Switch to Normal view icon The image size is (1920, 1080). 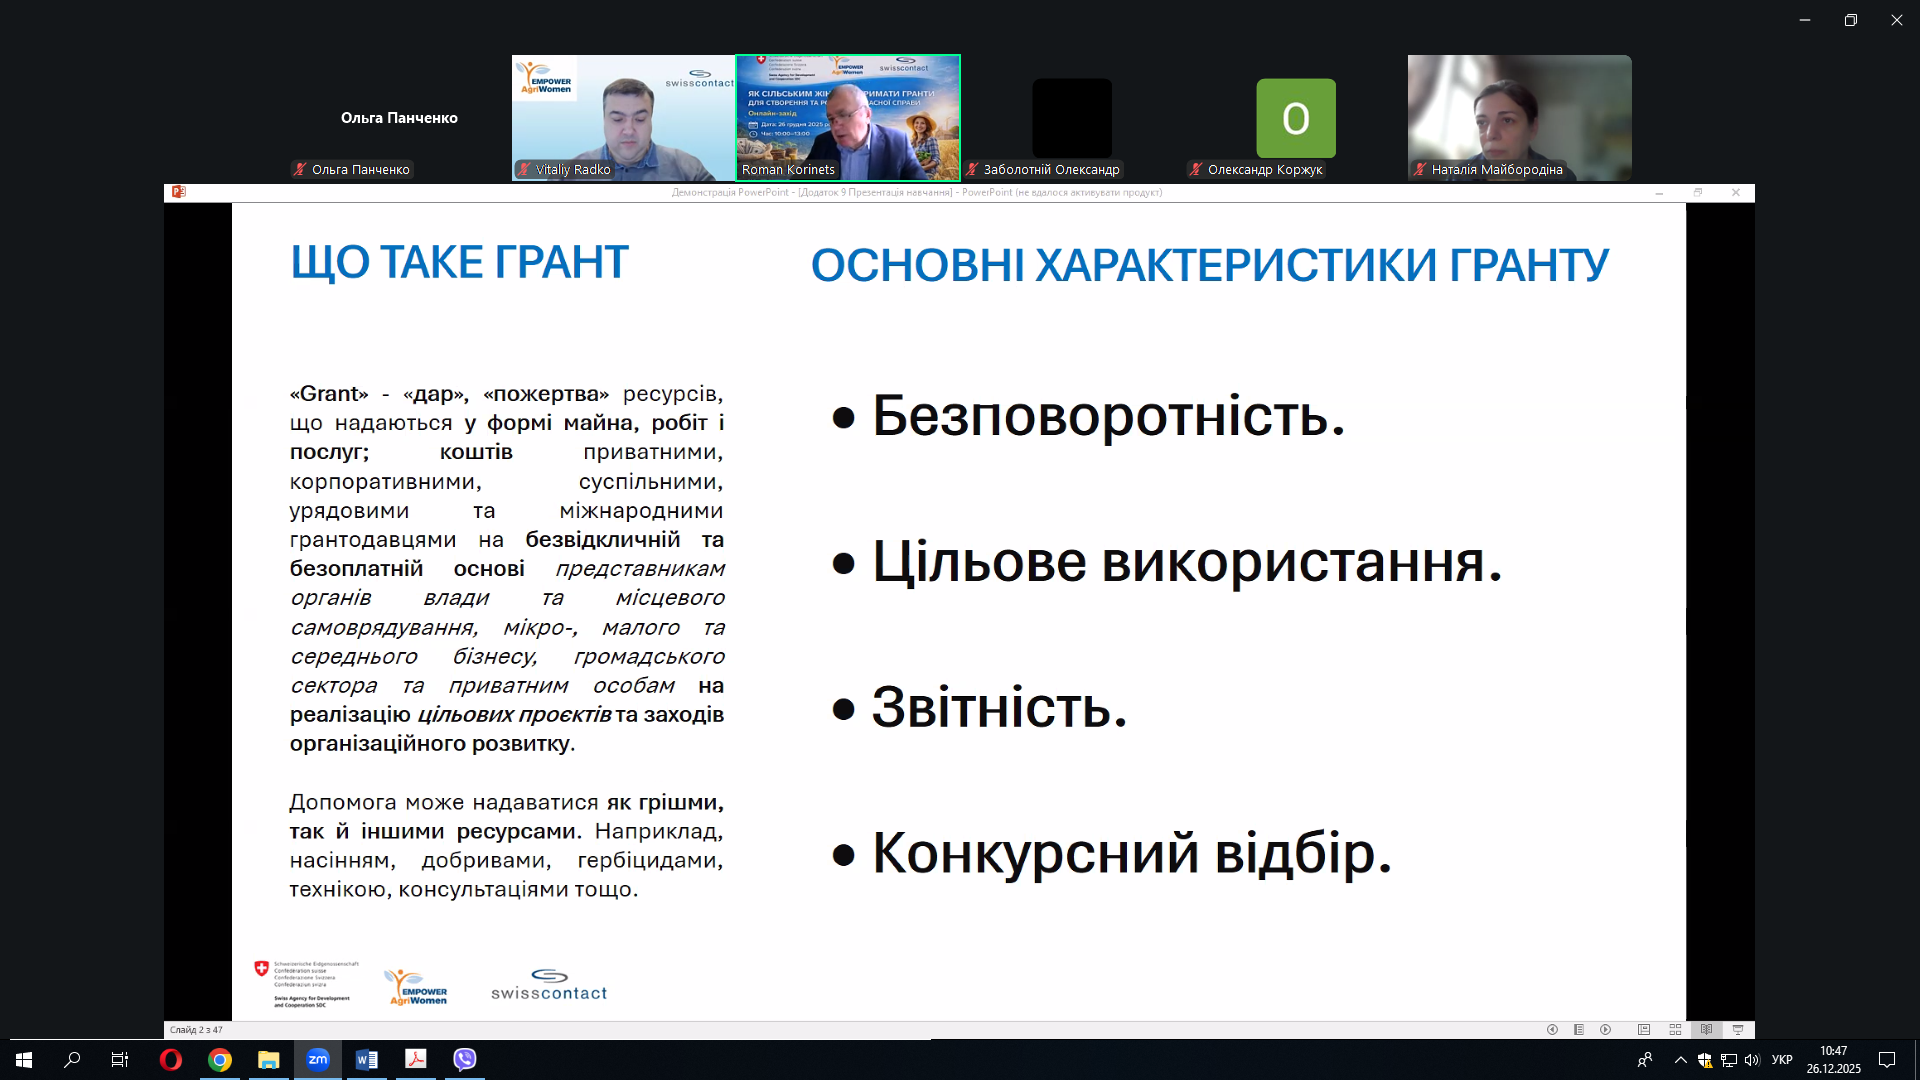1644,1030
